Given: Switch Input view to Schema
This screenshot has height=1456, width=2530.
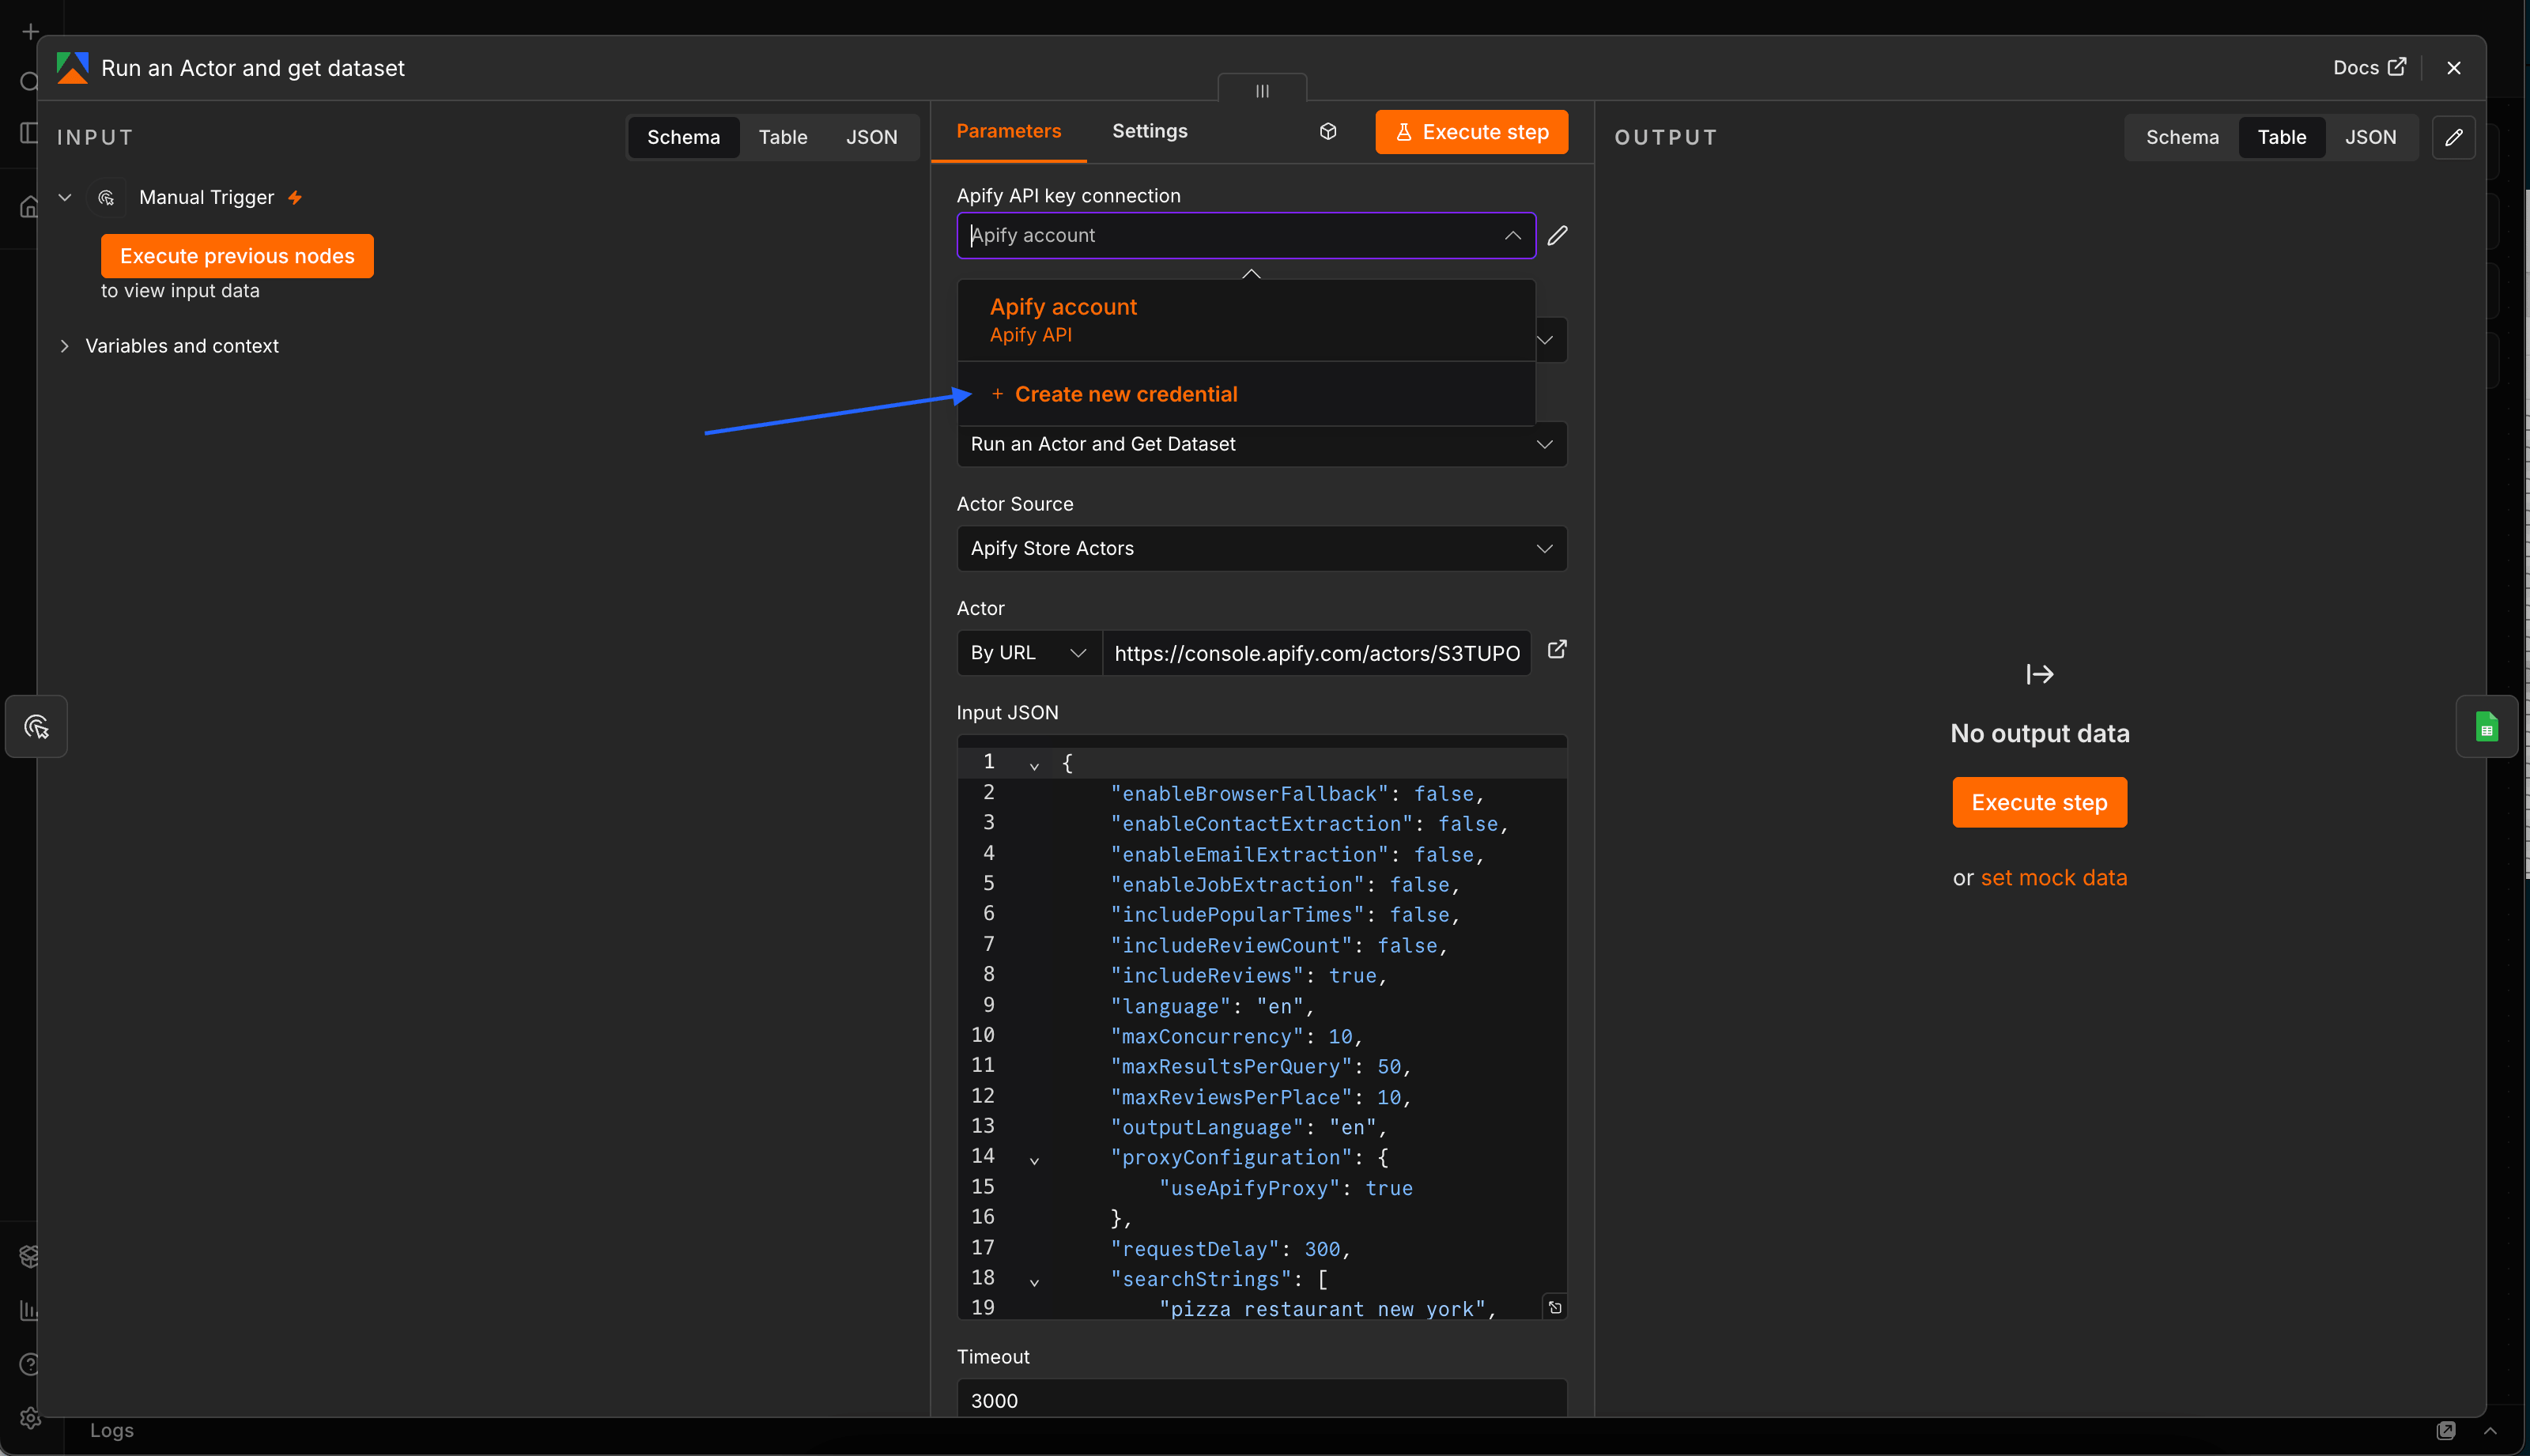Looking at the screenshot, I should click(x=683, y=137).
